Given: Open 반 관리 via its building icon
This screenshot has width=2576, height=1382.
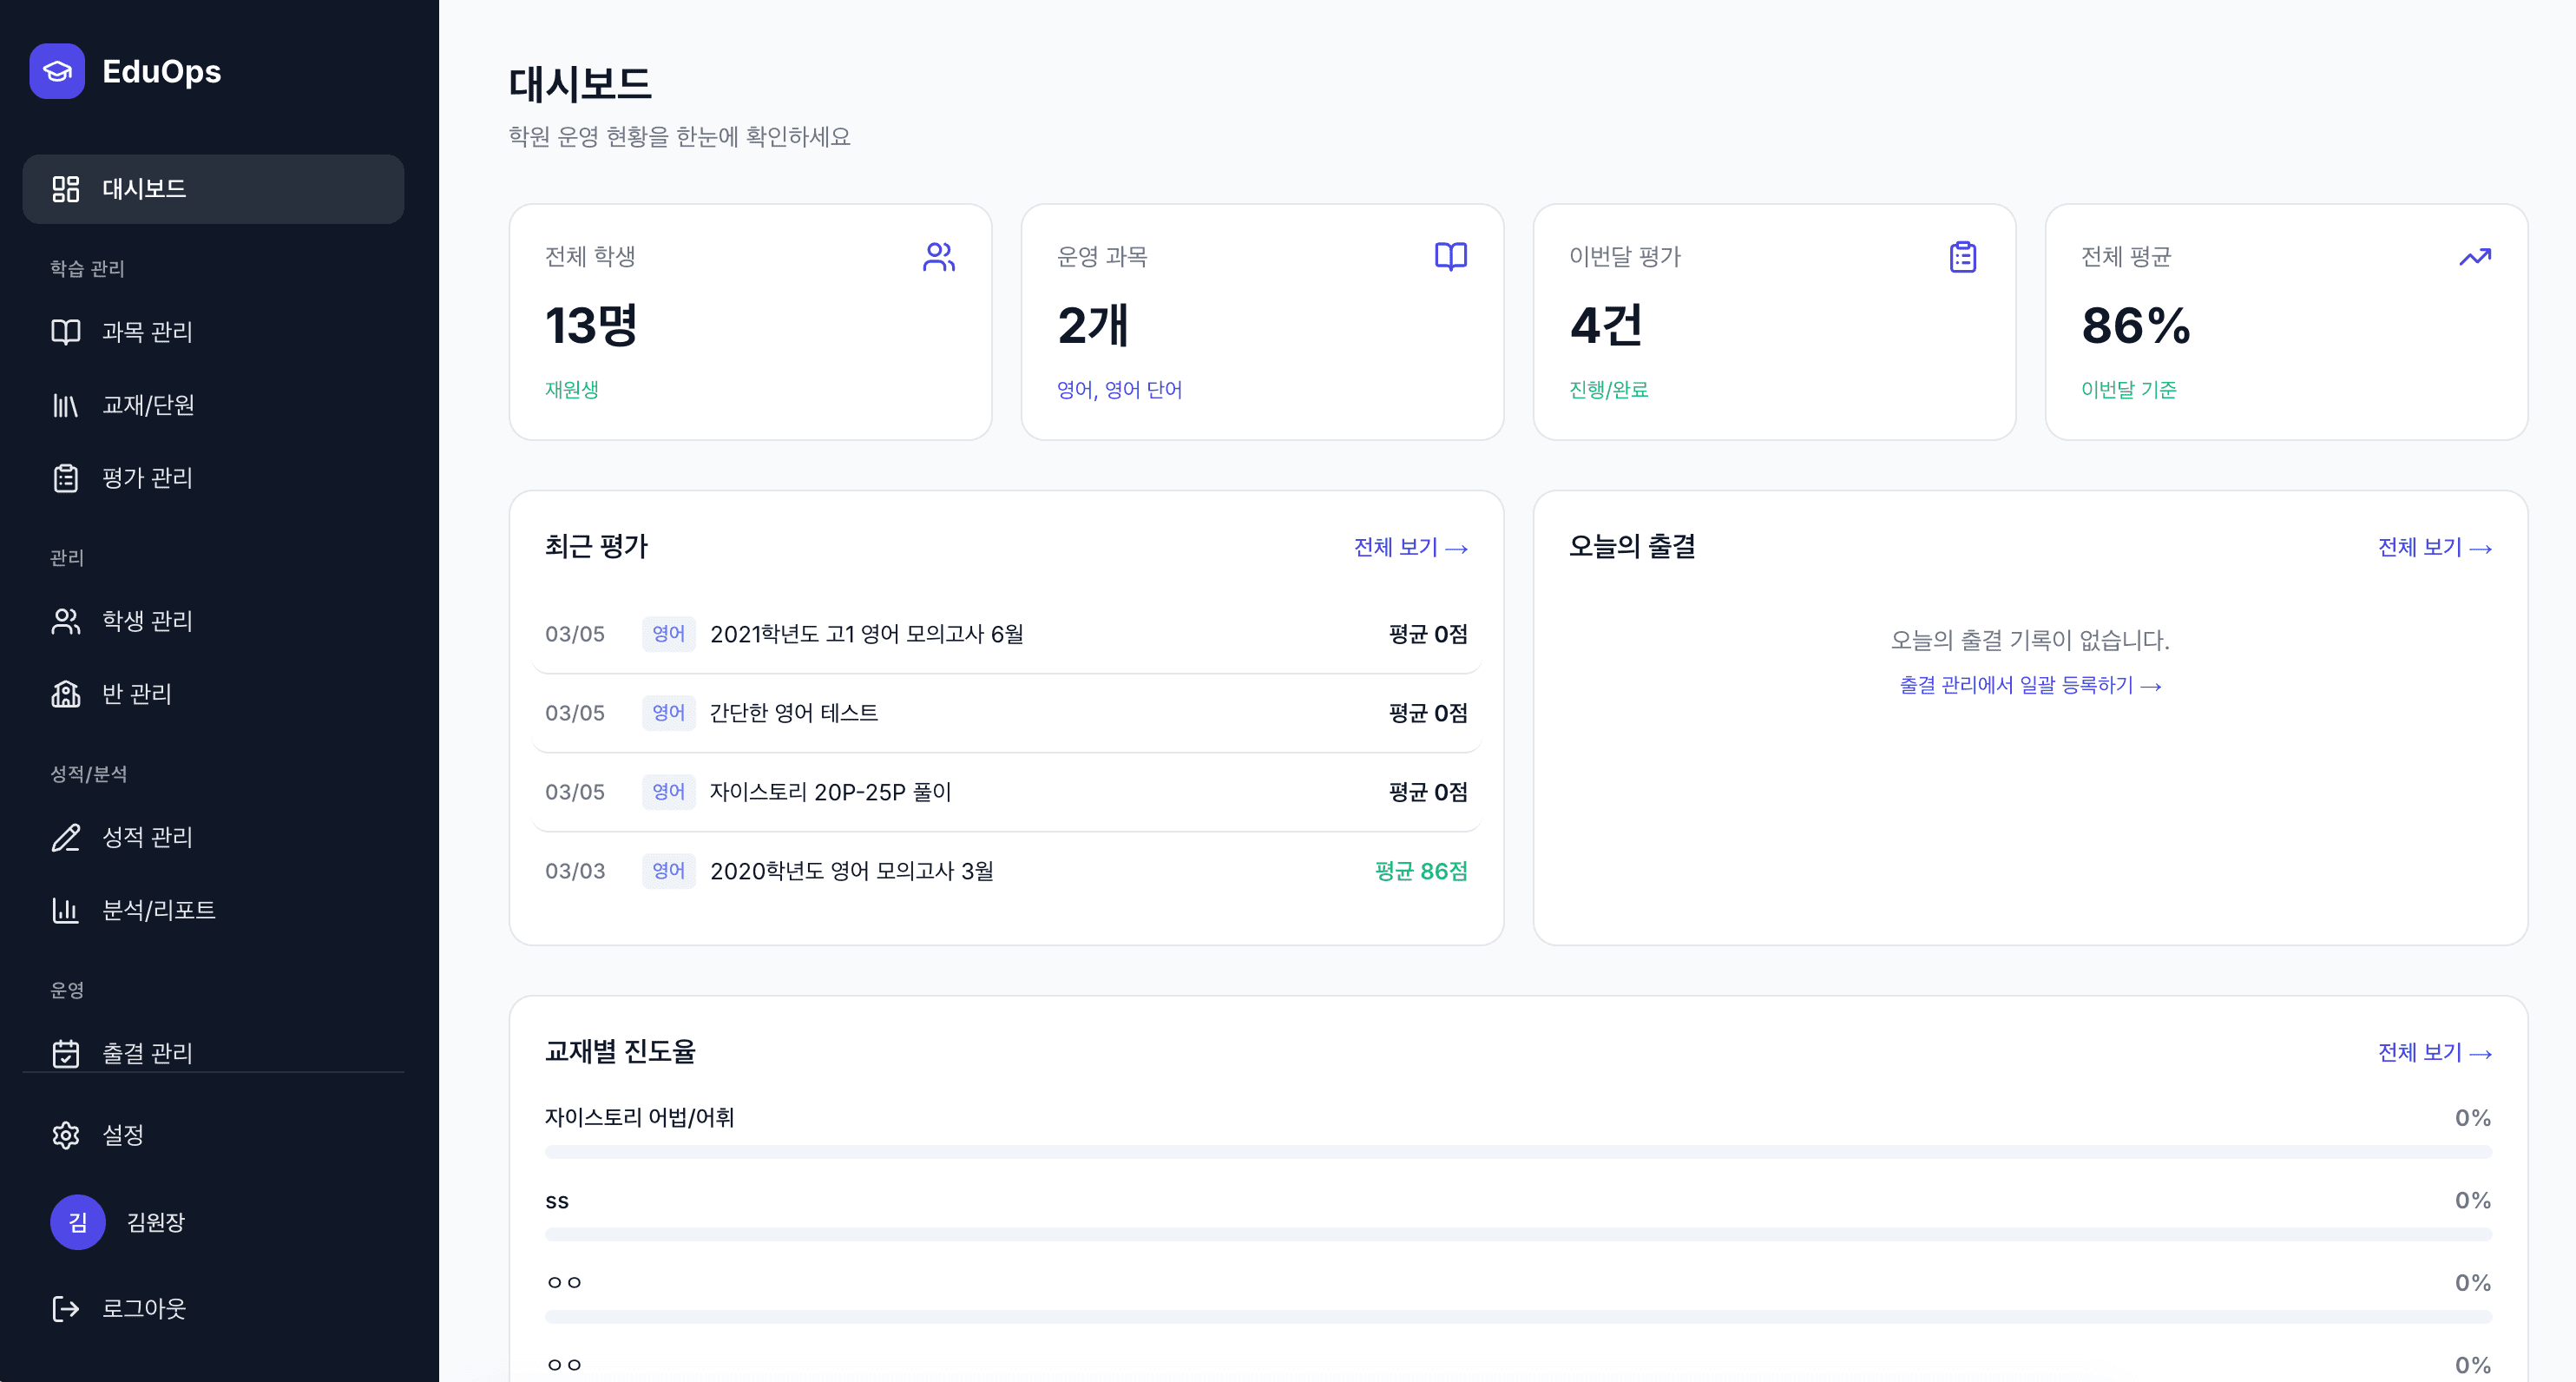Looking at the screenshot, I should point(65,694).
